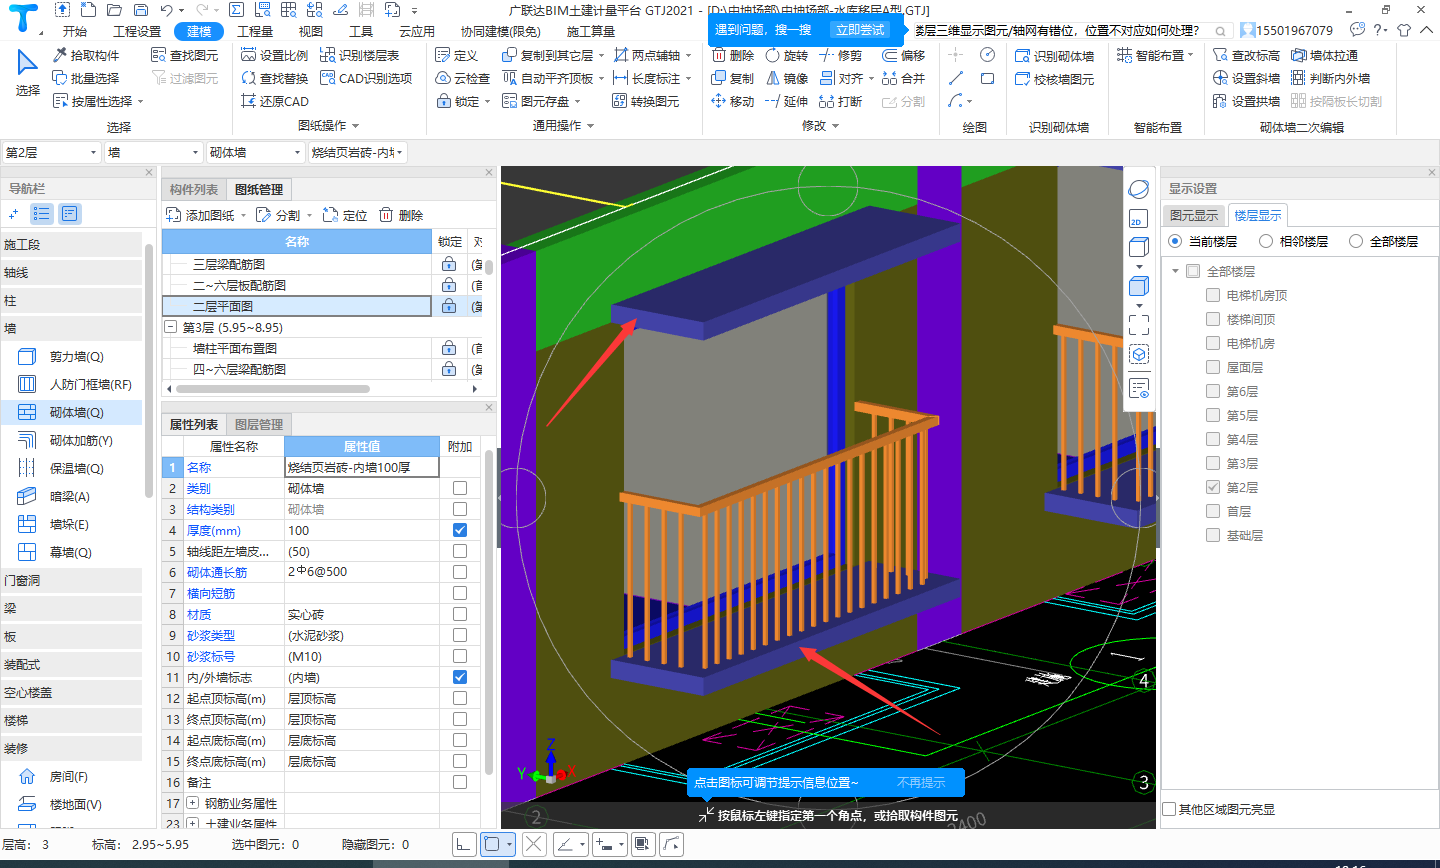The image size is (1440, 868).
Task: Click the orbit view icon at viewport top
Action: click(x=1138, y=189)
